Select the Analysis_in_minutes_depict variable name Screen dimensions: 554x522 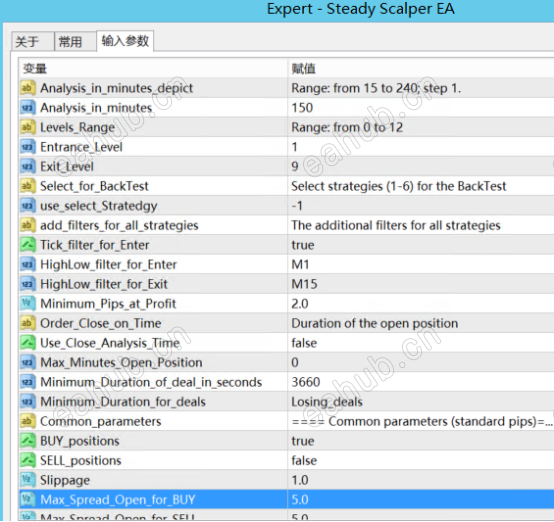pyautogui.click(x=117, y=88)
